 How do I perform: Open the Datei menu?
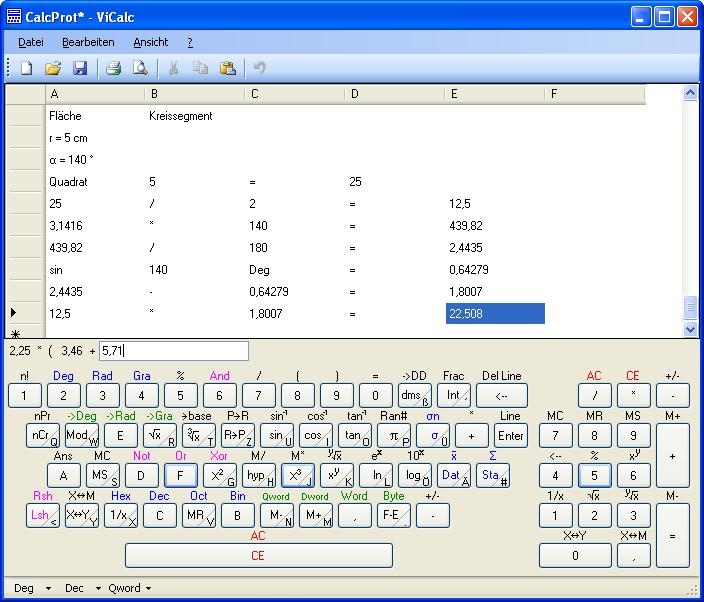click(31, 42)
